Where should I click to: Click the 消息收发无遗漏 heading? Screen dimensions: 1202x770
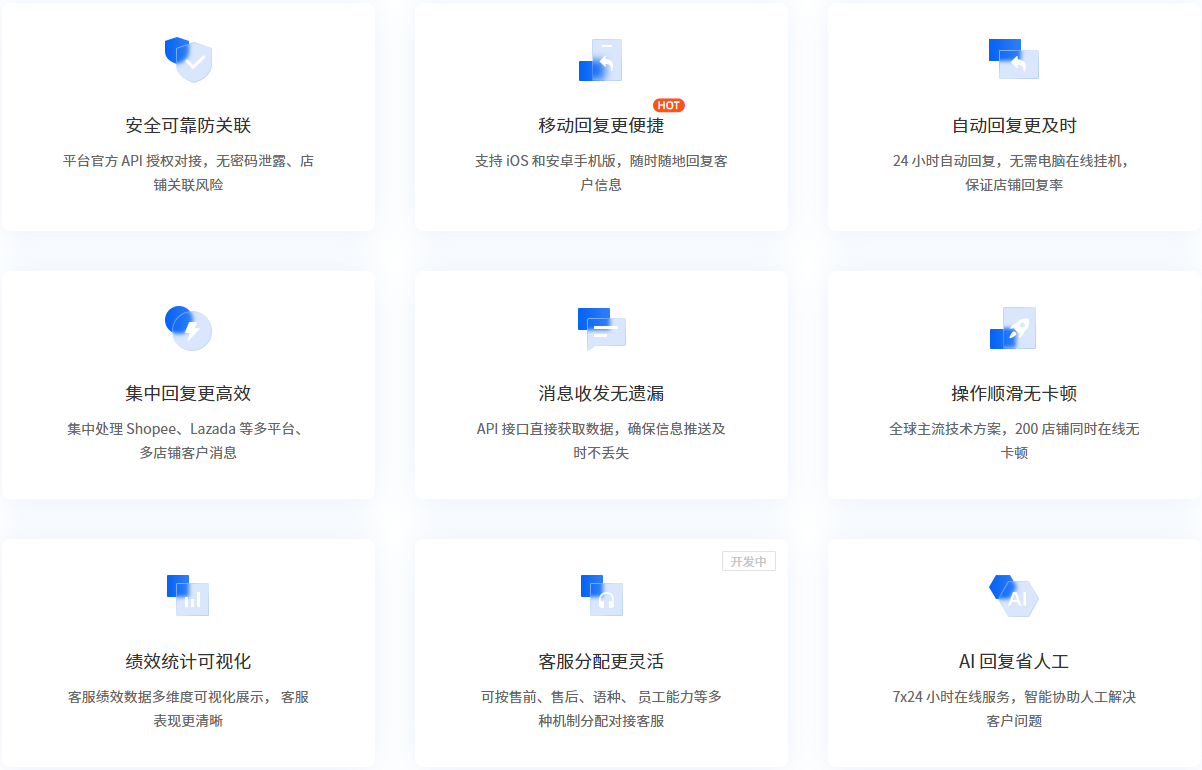[x=601, y=394]
